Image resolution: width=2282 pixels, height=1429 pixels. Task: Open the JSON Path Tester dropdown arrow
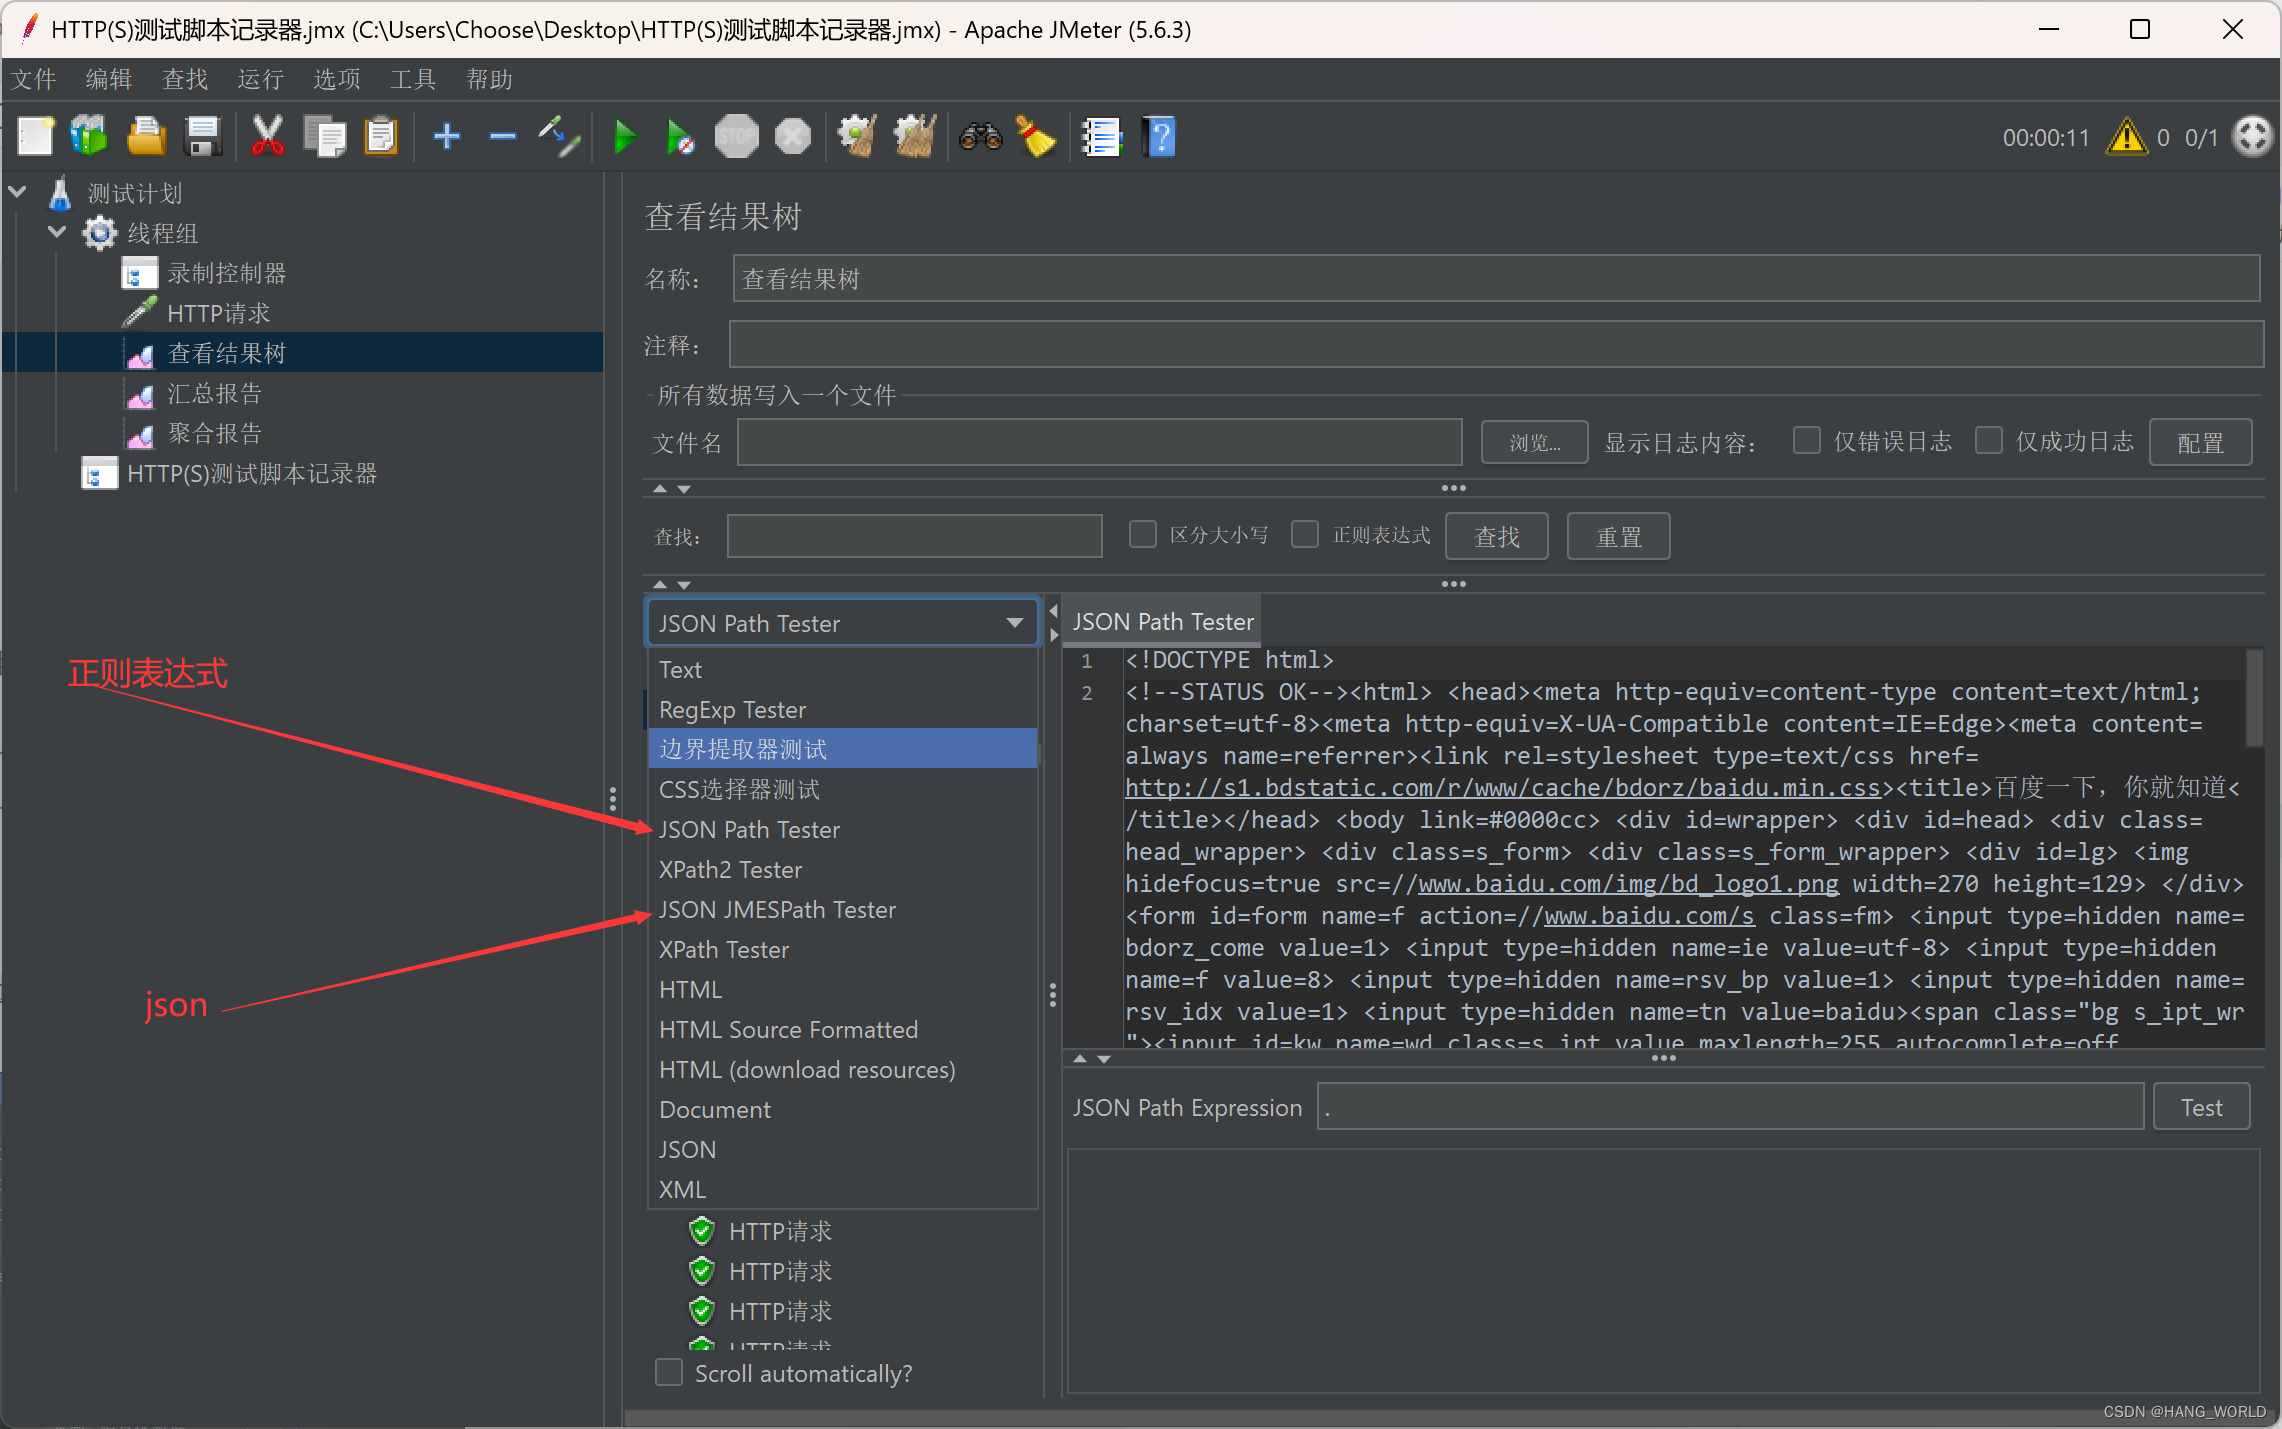pos(1015,623)
